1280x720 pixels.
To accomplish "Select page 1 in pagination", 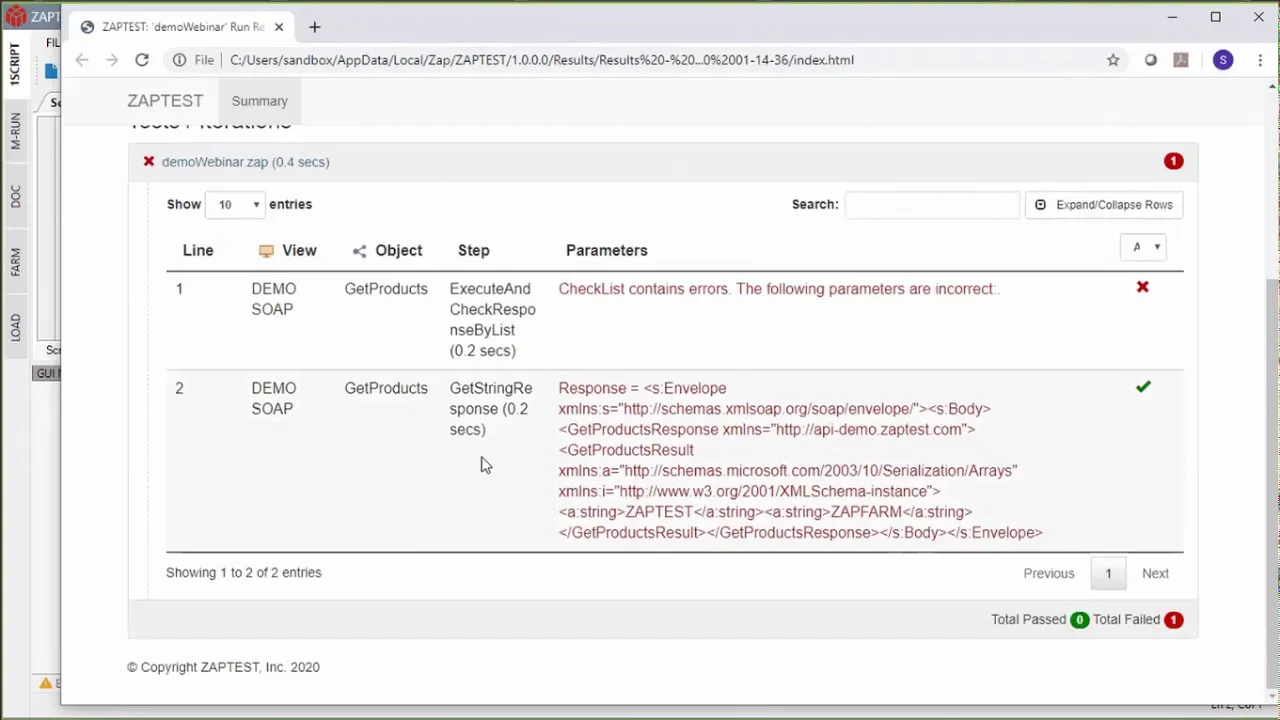I will 1108,573.
